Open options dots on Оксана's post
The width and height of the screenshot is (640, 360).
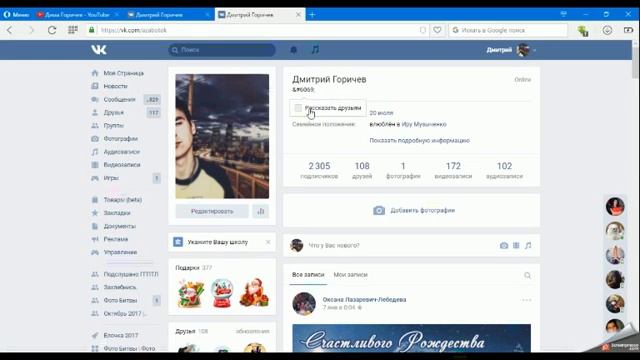coord(526,300)
